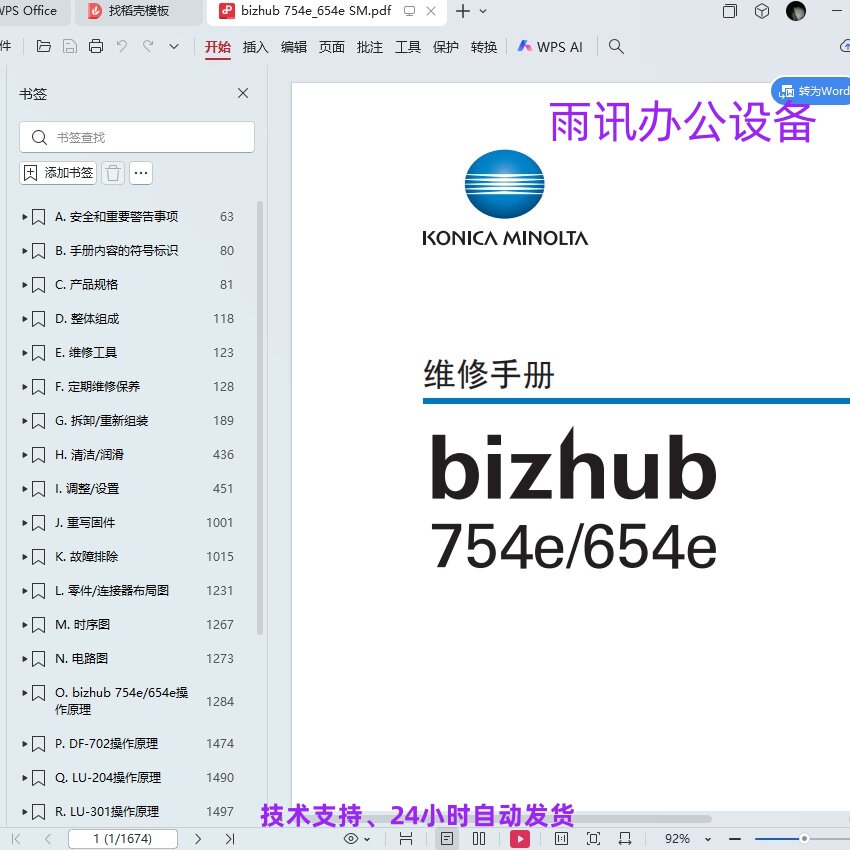The image size is (850, 850).
Task: Open bookmark P. DF-702操作原理
Action: click(107, 744)
